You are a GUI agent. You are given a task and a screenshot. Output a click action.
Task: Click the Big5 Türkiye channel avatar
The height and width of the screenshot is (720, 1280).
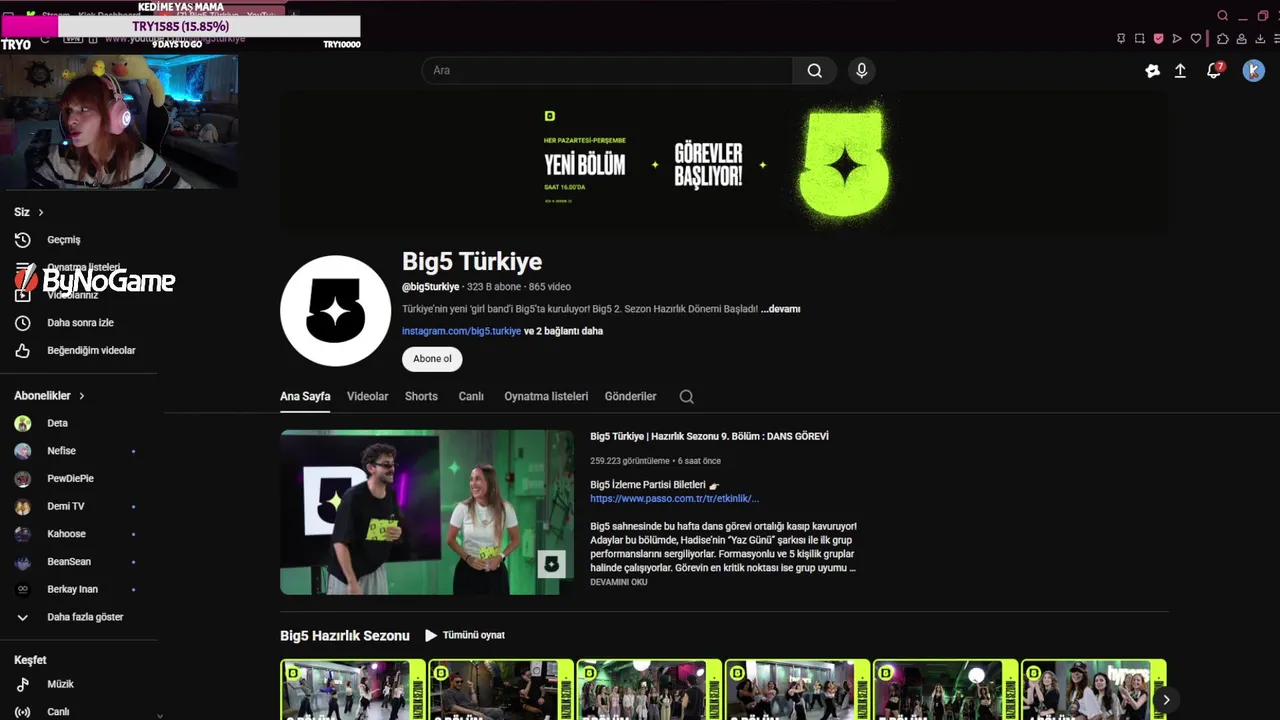335,311
